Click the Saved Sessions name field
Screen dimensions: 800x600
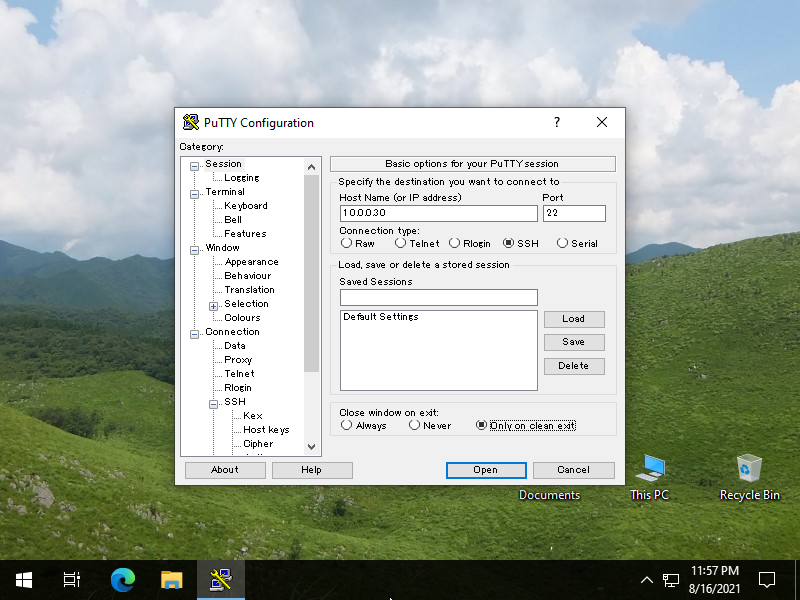coord(439,297)
